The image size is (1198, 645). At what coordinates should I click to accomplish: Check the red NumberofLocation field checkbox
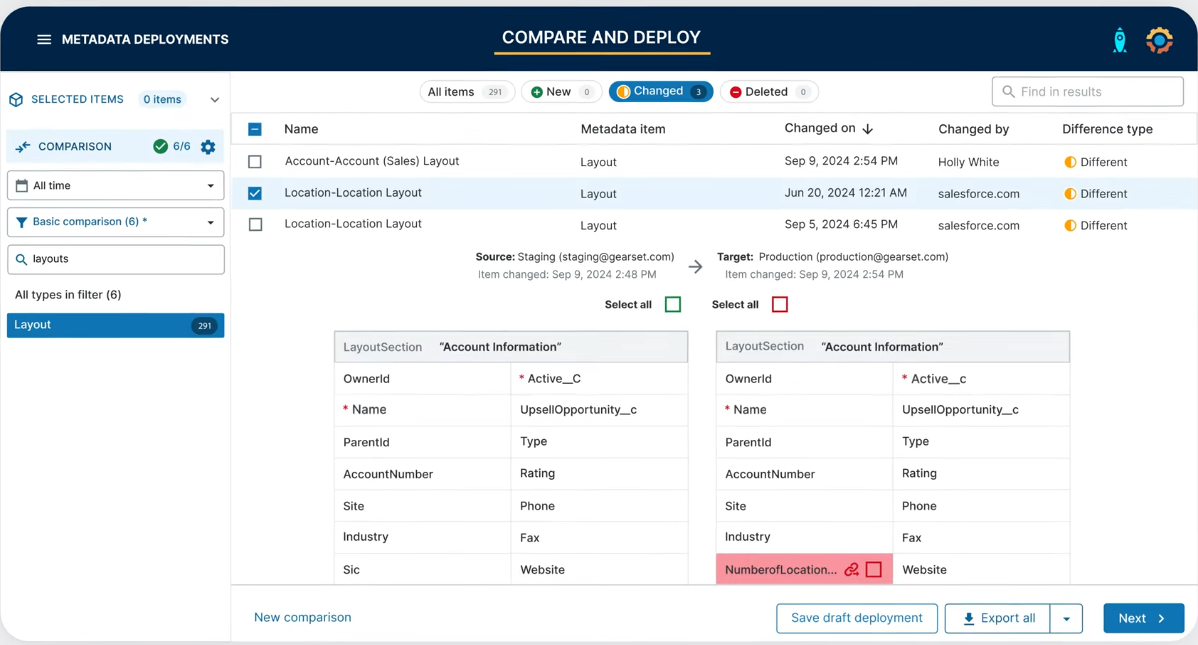pyautogui.click(x=874, y=570)
